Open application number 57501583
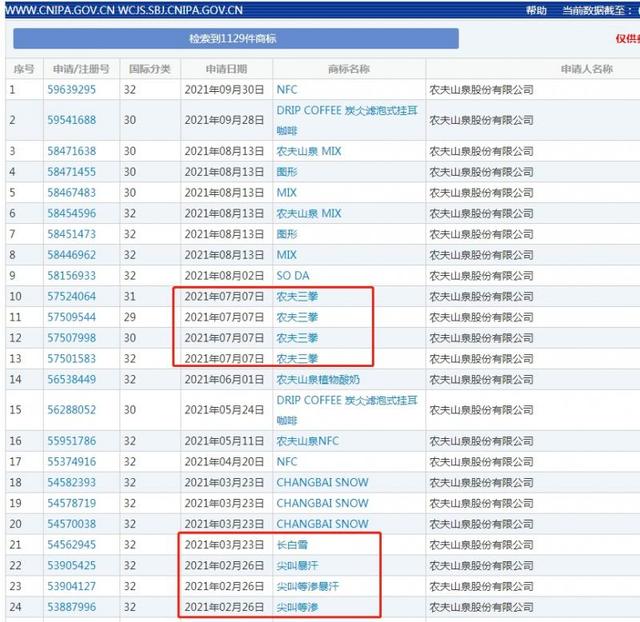 pos(72,358)
